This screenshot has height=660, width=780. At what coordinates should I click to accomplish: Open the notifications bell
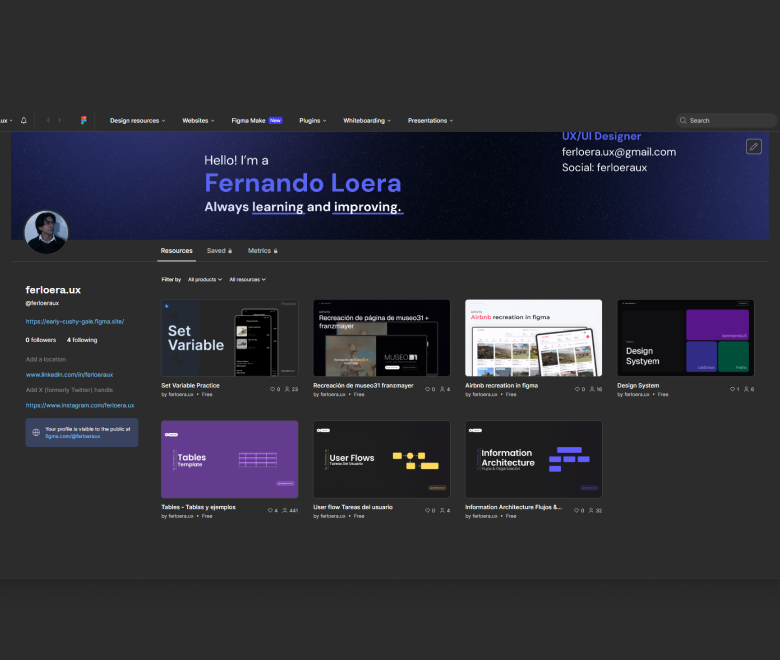click(24, 120)
